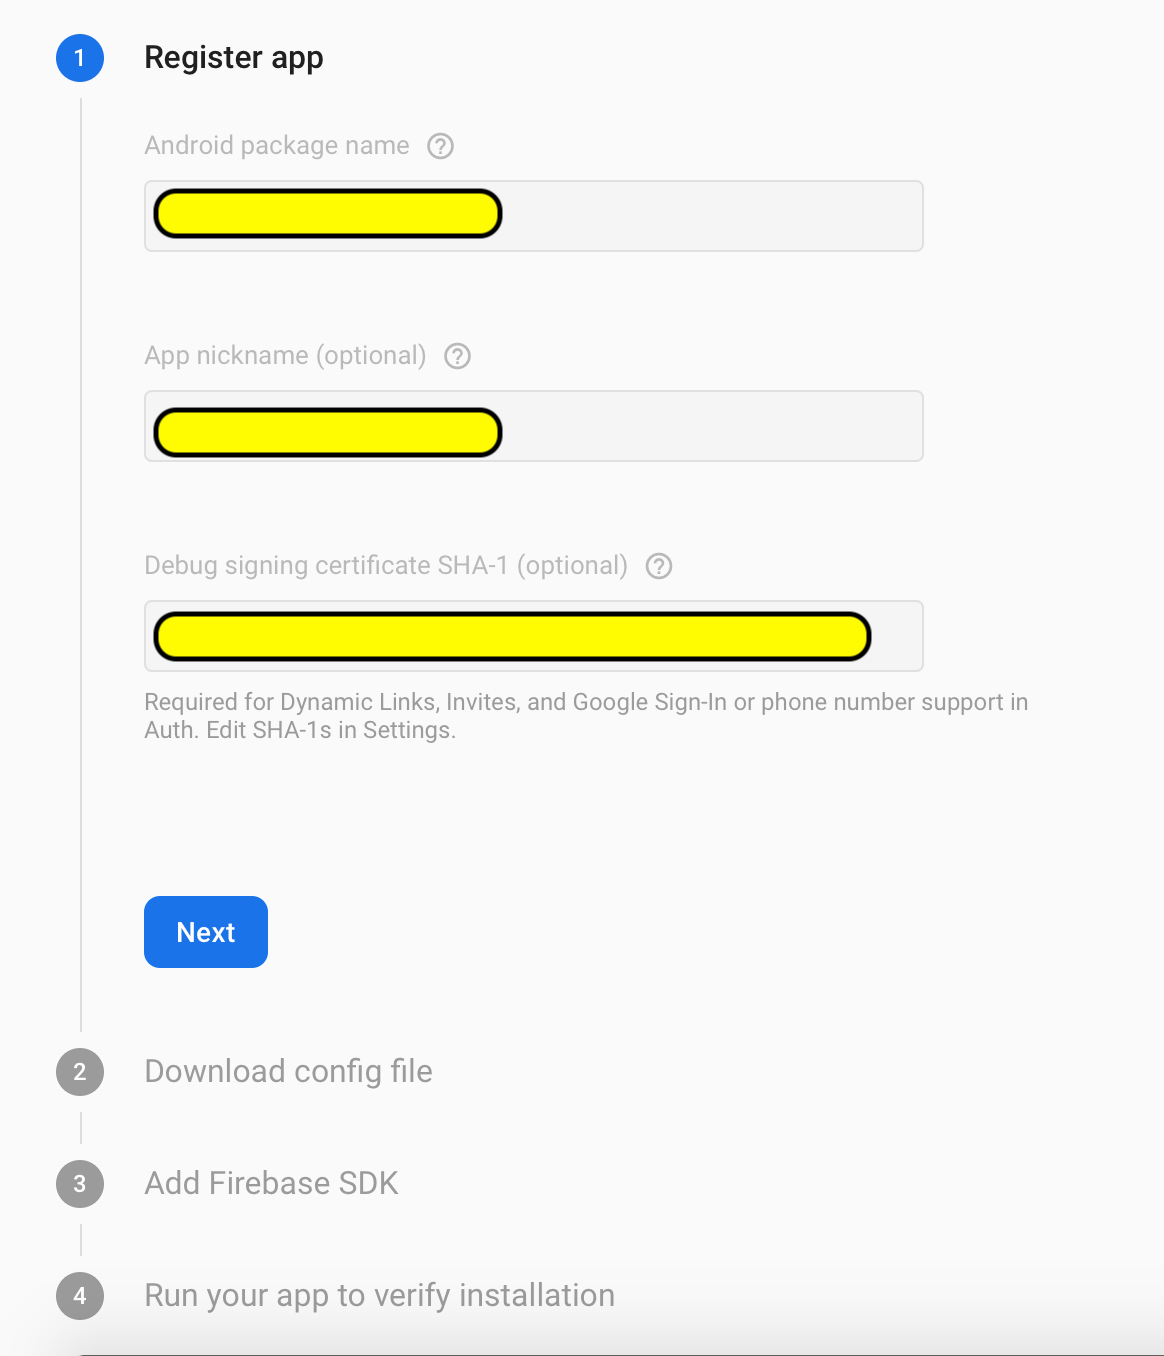
Task: Select the step 4 circle indicator
Action: (79, 1296)
